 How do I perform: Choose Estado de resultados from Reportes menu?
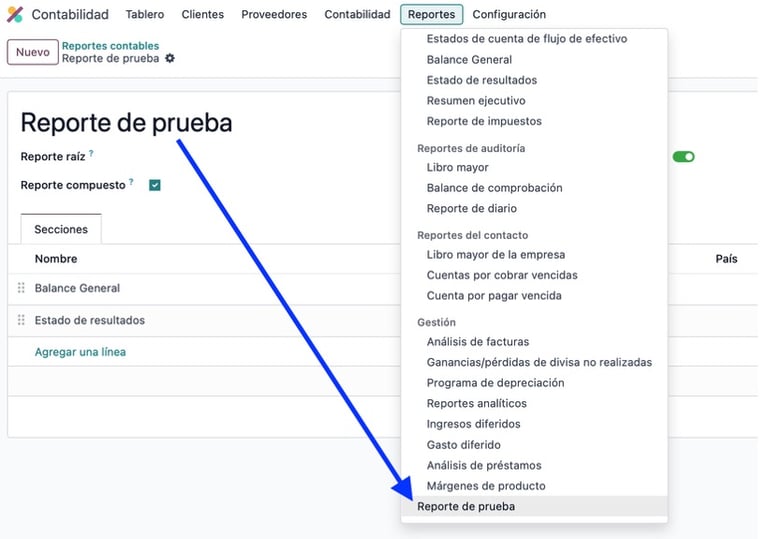pos(481,80)
